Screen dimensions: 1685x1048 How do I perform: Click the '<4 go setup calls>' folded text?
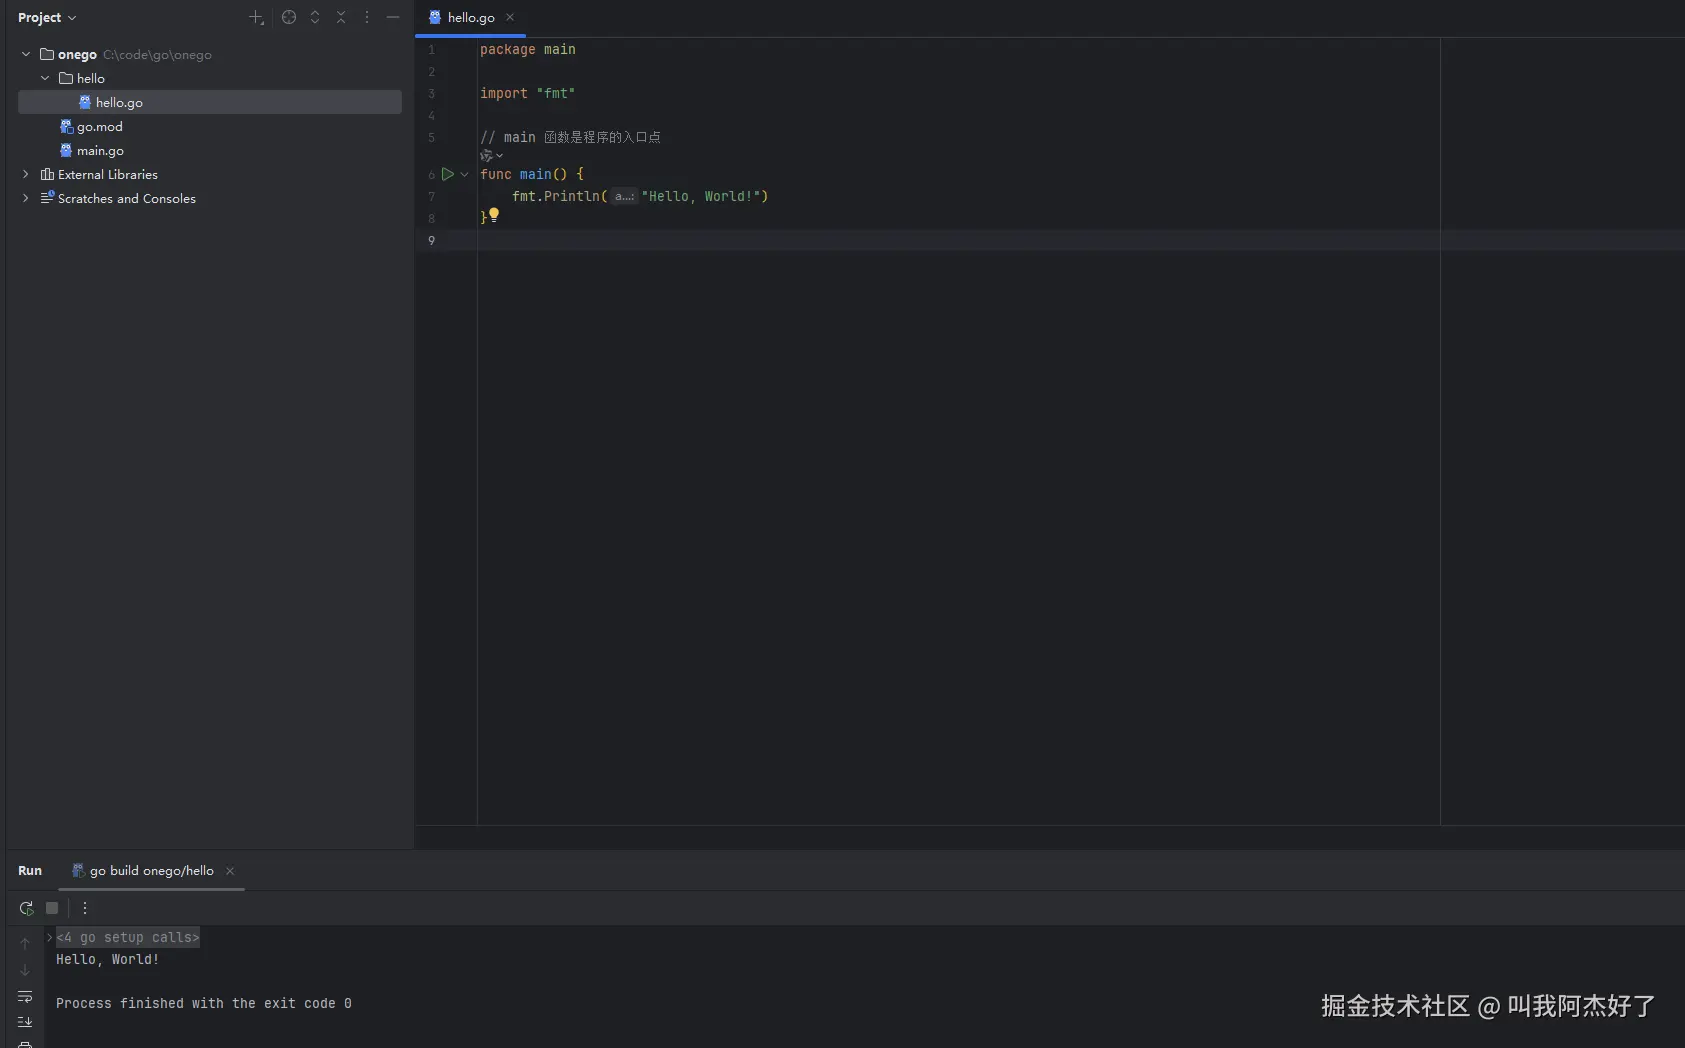(128, 937)
